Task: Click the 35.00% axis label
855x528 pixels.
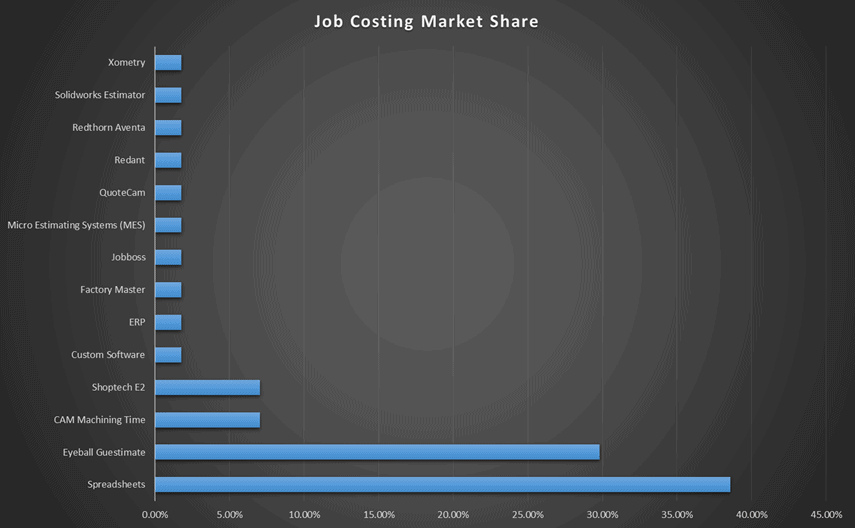Action: pyautogui.click(x=677, y=514)
